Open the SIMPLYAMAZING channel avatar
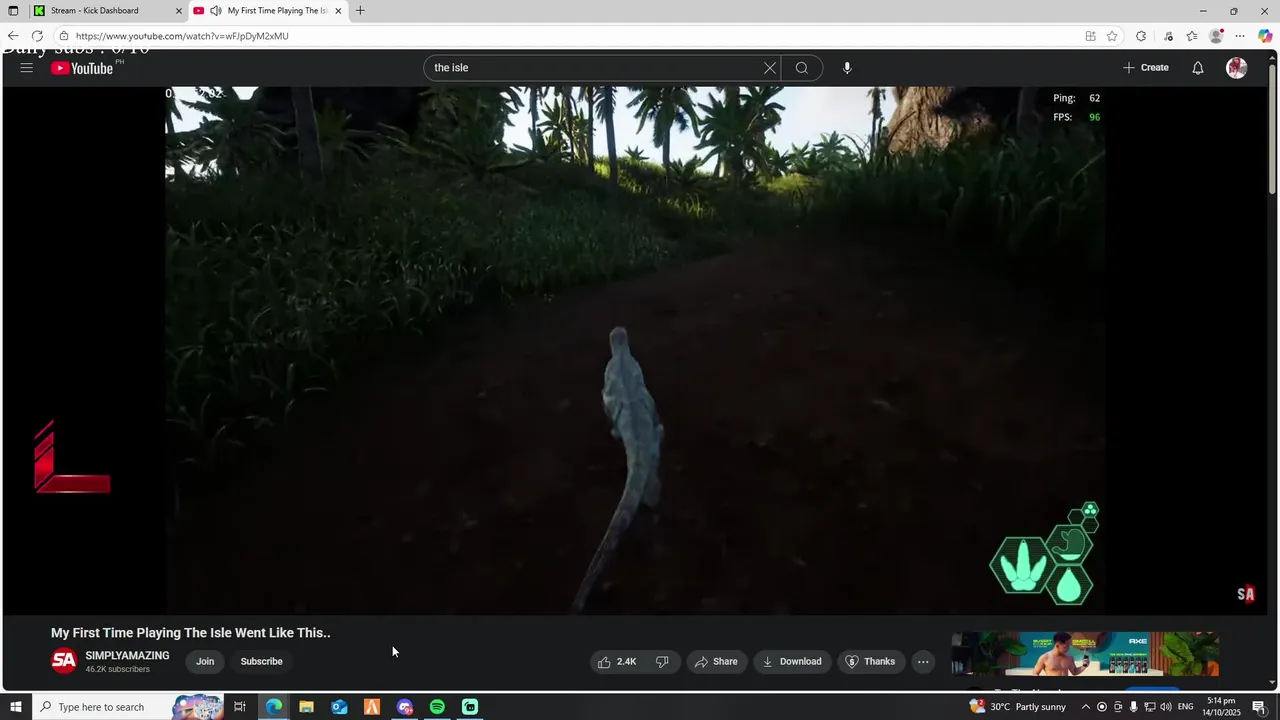The width and height of the screenshot is (1280, 720). point(64,661)
